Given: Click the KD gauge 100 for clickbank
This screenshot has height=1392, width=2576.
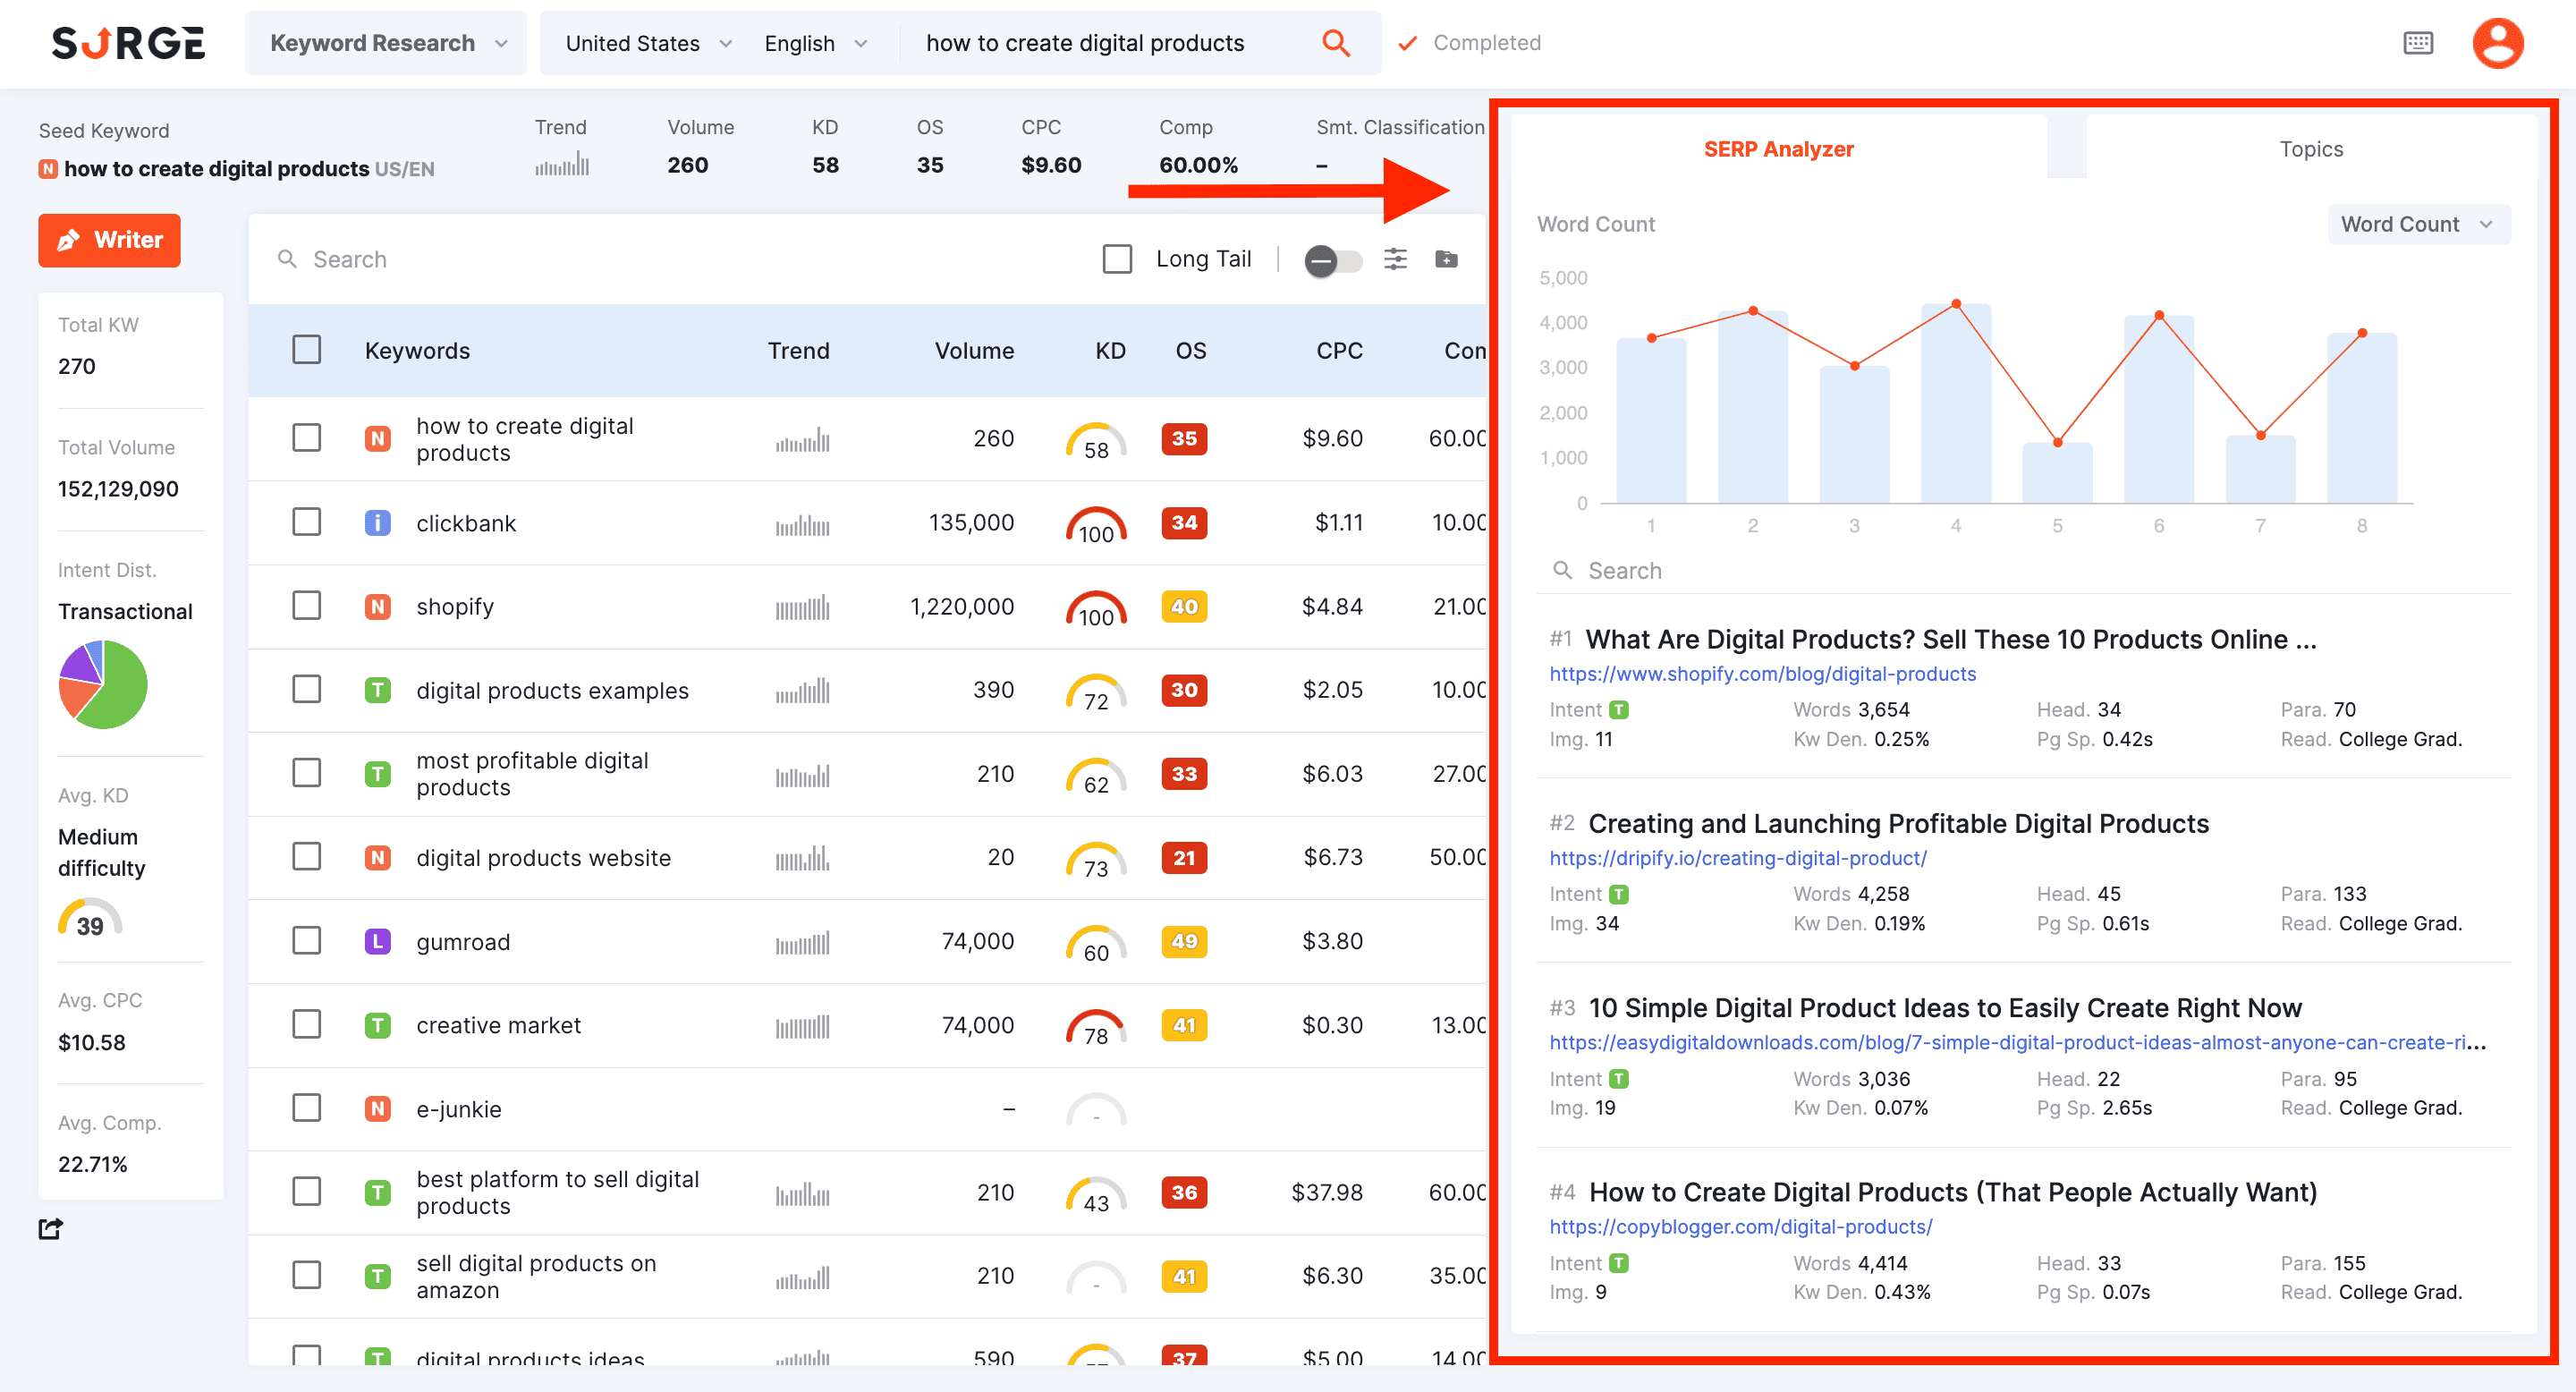Looking at the screenshot, I should pyautogui.click(x=1096, y=524).
